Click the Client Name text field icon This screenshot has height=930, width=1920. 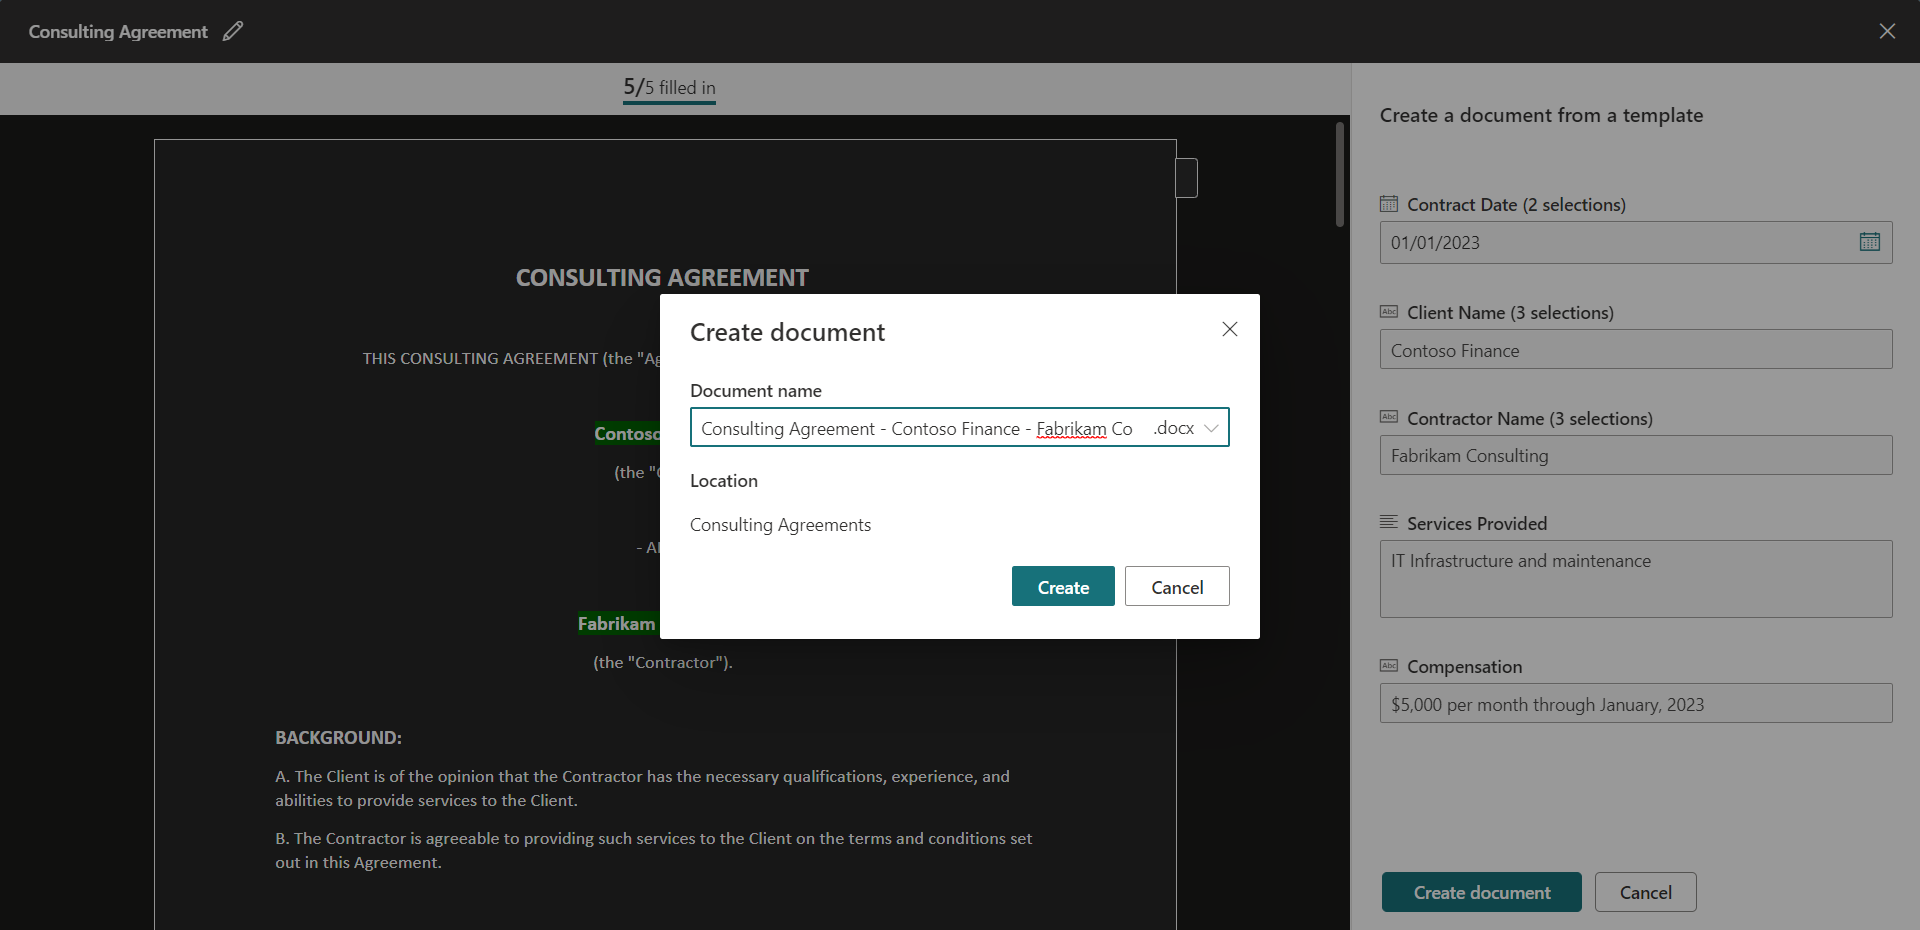pyautogui.click(x=1389, y=312)
